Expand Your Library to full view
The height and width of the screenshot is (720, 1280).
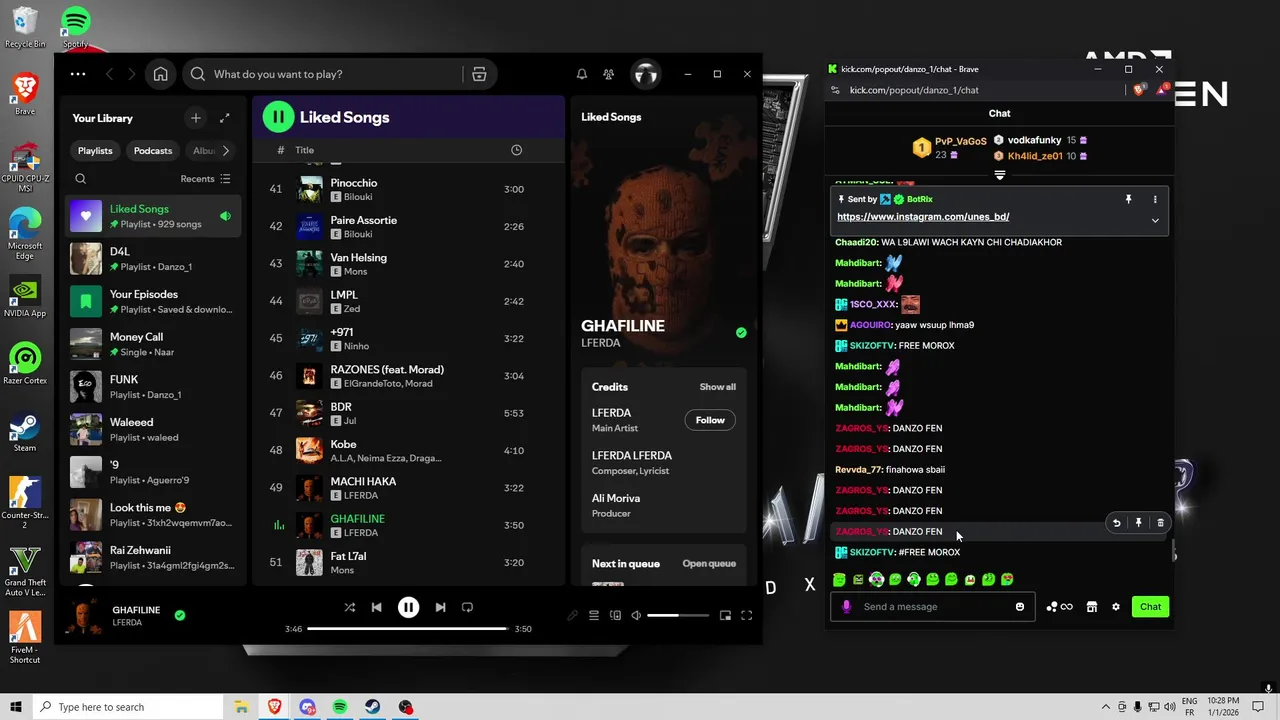click(x=225, y=118)
